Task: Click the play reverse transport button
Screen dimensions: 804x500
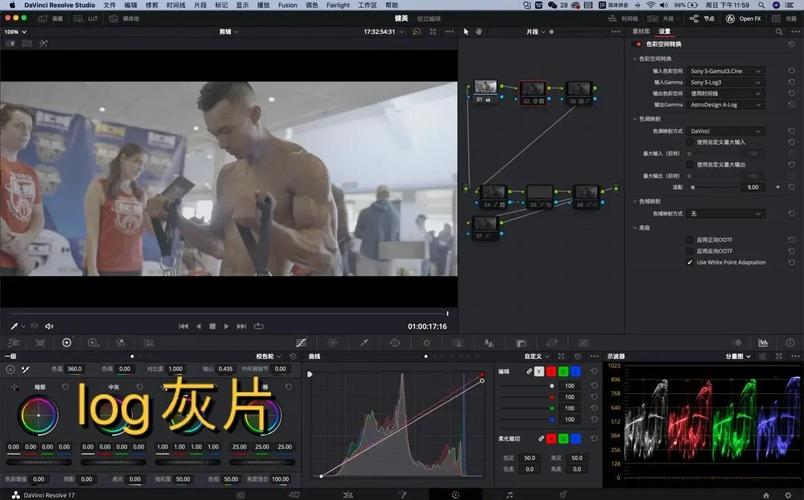Action: 198,326
